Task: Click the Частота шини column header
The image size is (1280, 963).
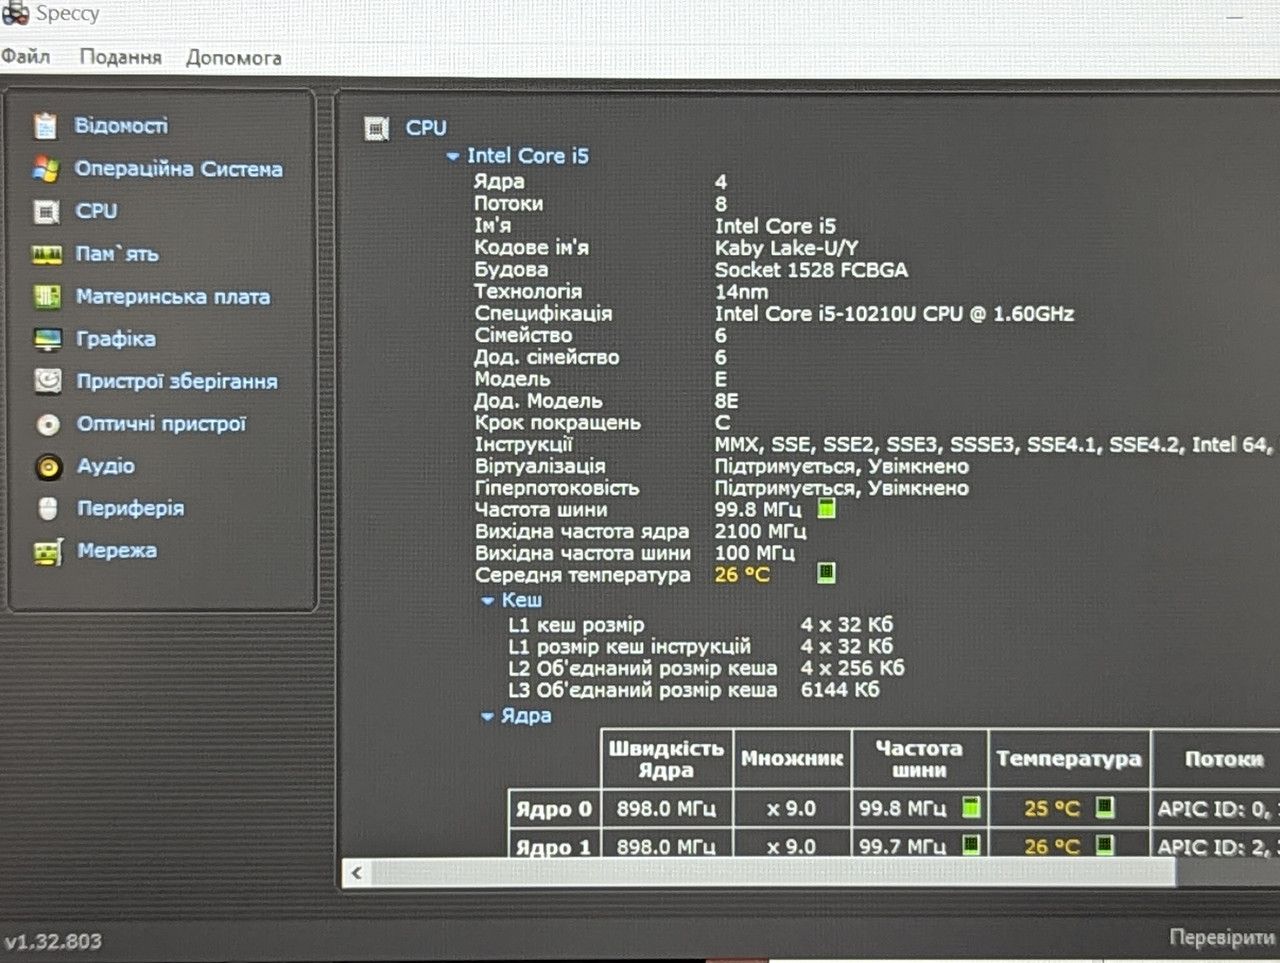Action: click(919, 759)
